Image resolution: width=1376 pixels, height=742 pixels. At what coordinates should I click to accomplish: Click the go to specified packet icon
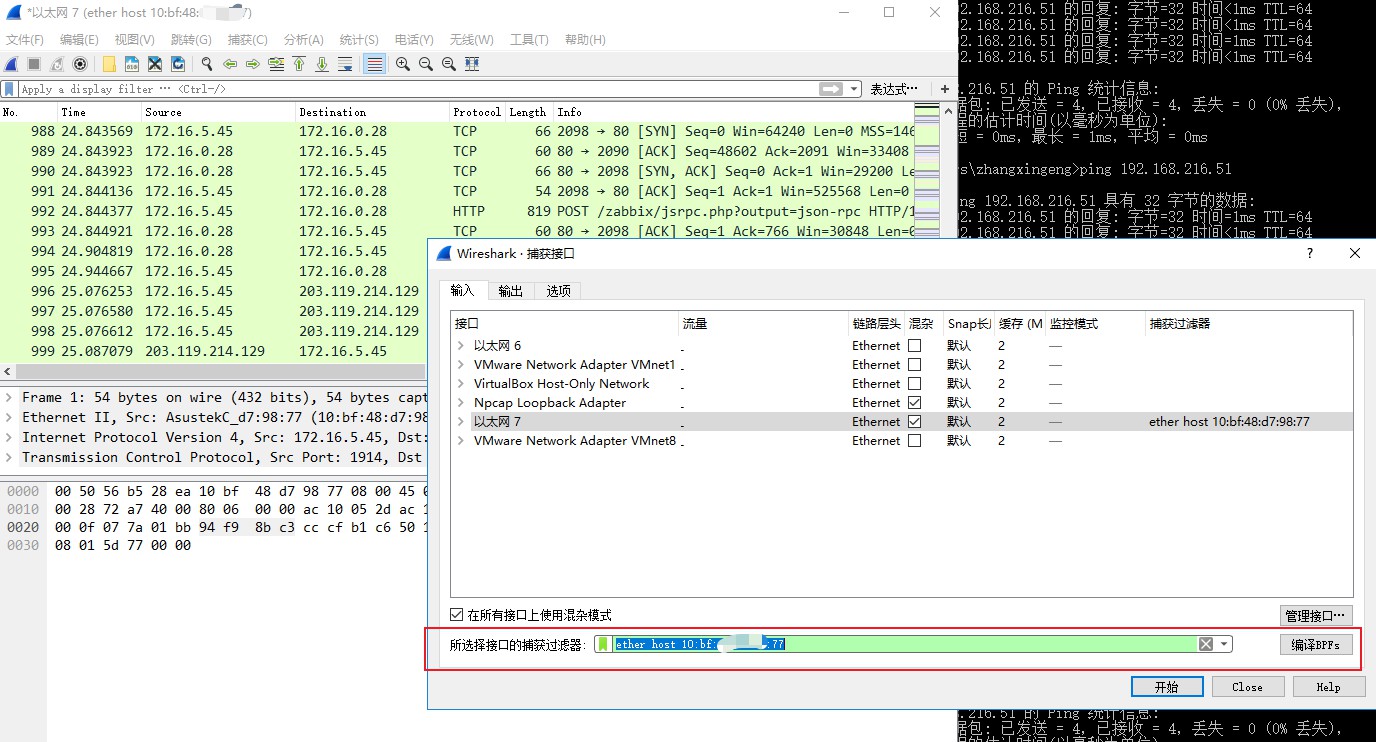click(276, 64)
